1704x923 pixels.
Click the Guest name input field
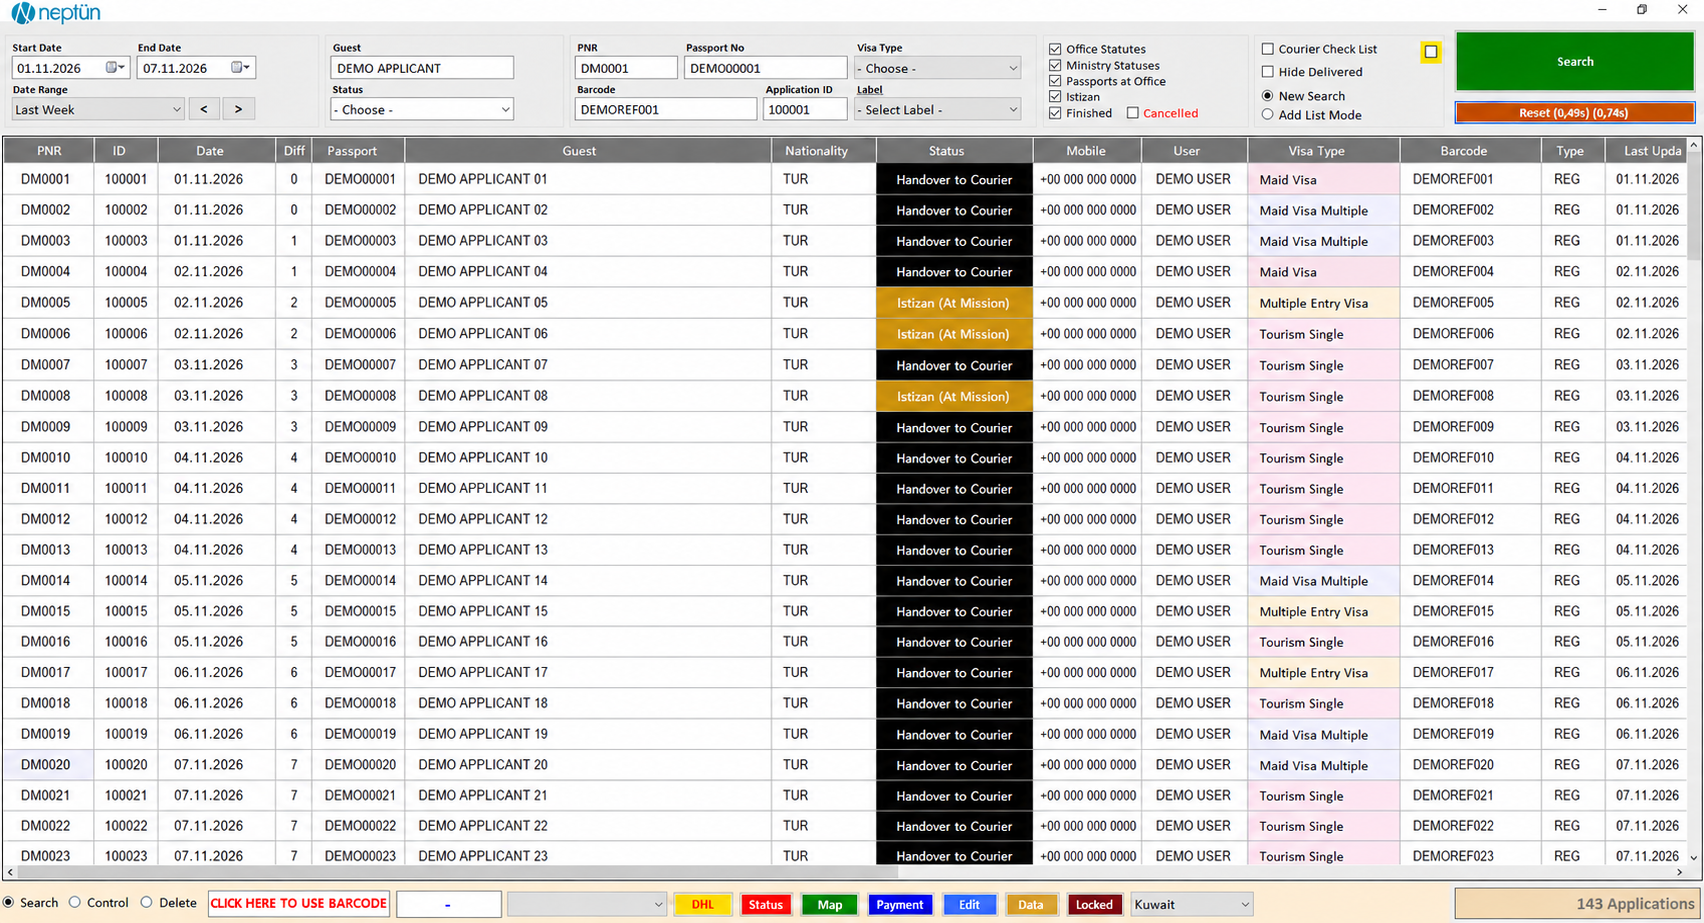point(422,68)
